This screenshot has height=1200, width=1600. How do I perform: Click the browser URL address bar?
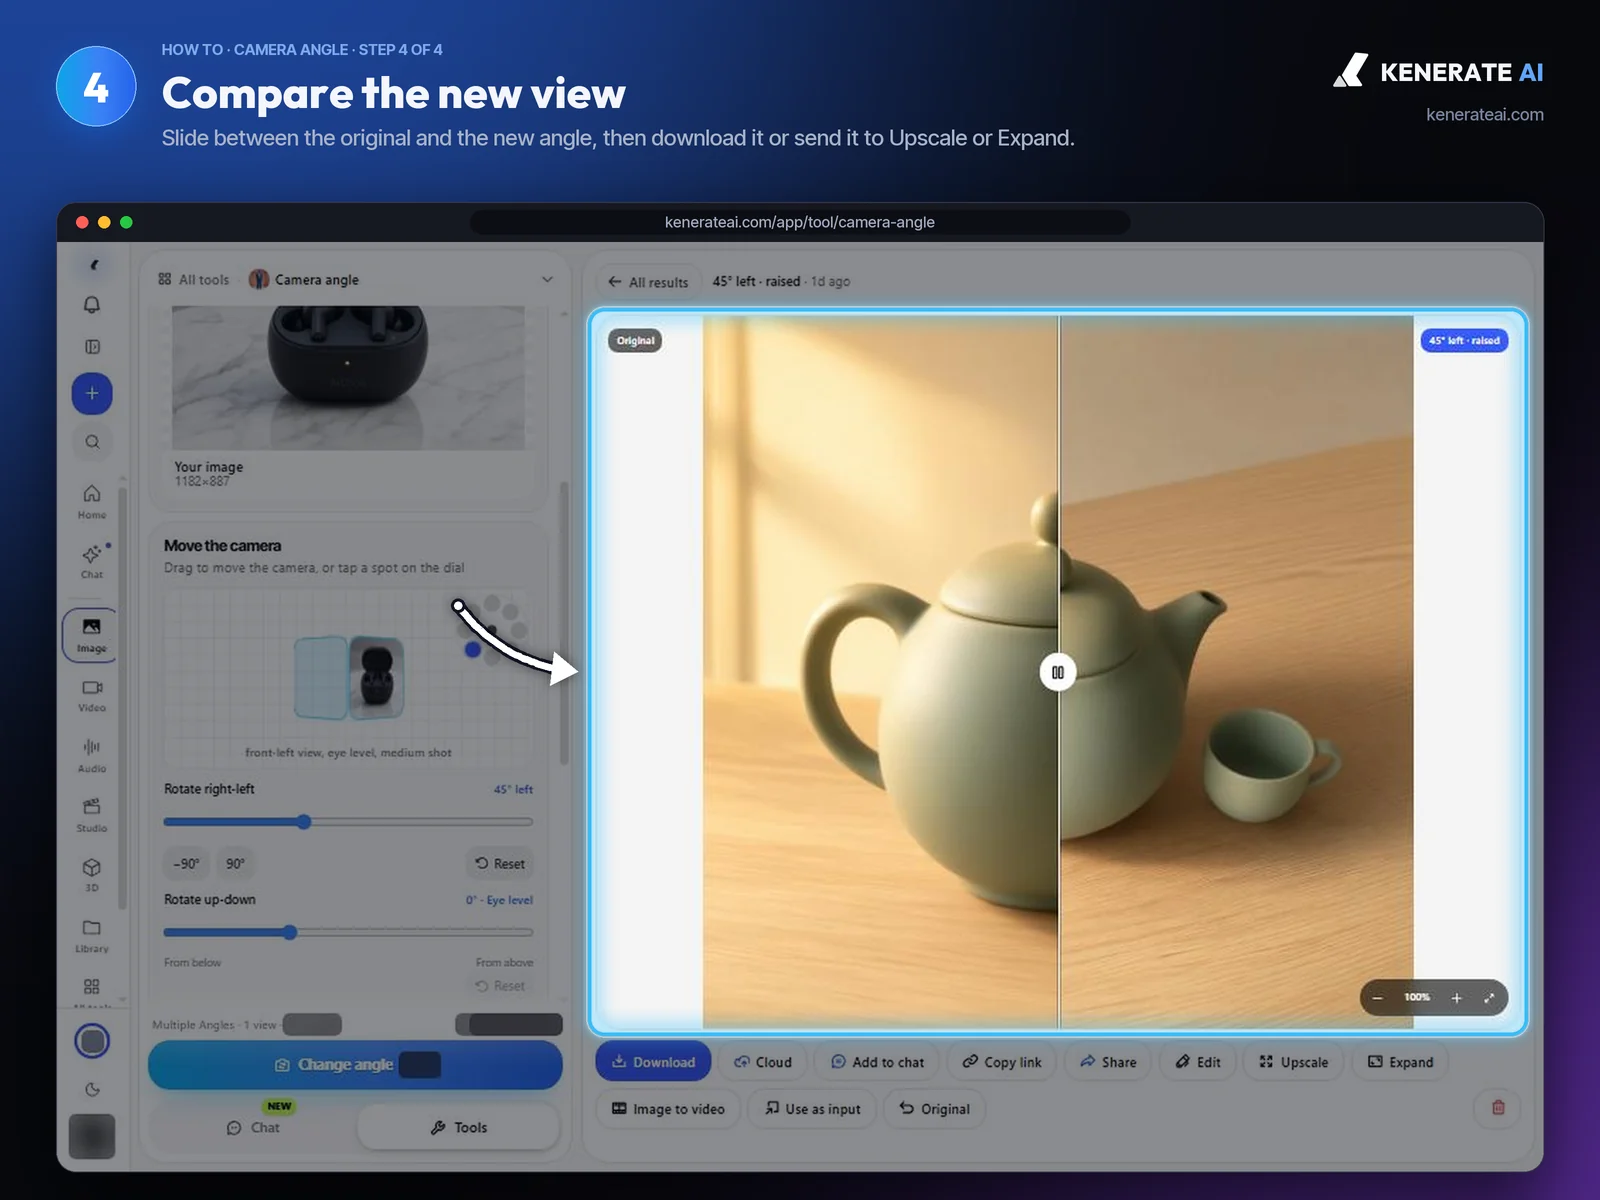click(800, 222)
